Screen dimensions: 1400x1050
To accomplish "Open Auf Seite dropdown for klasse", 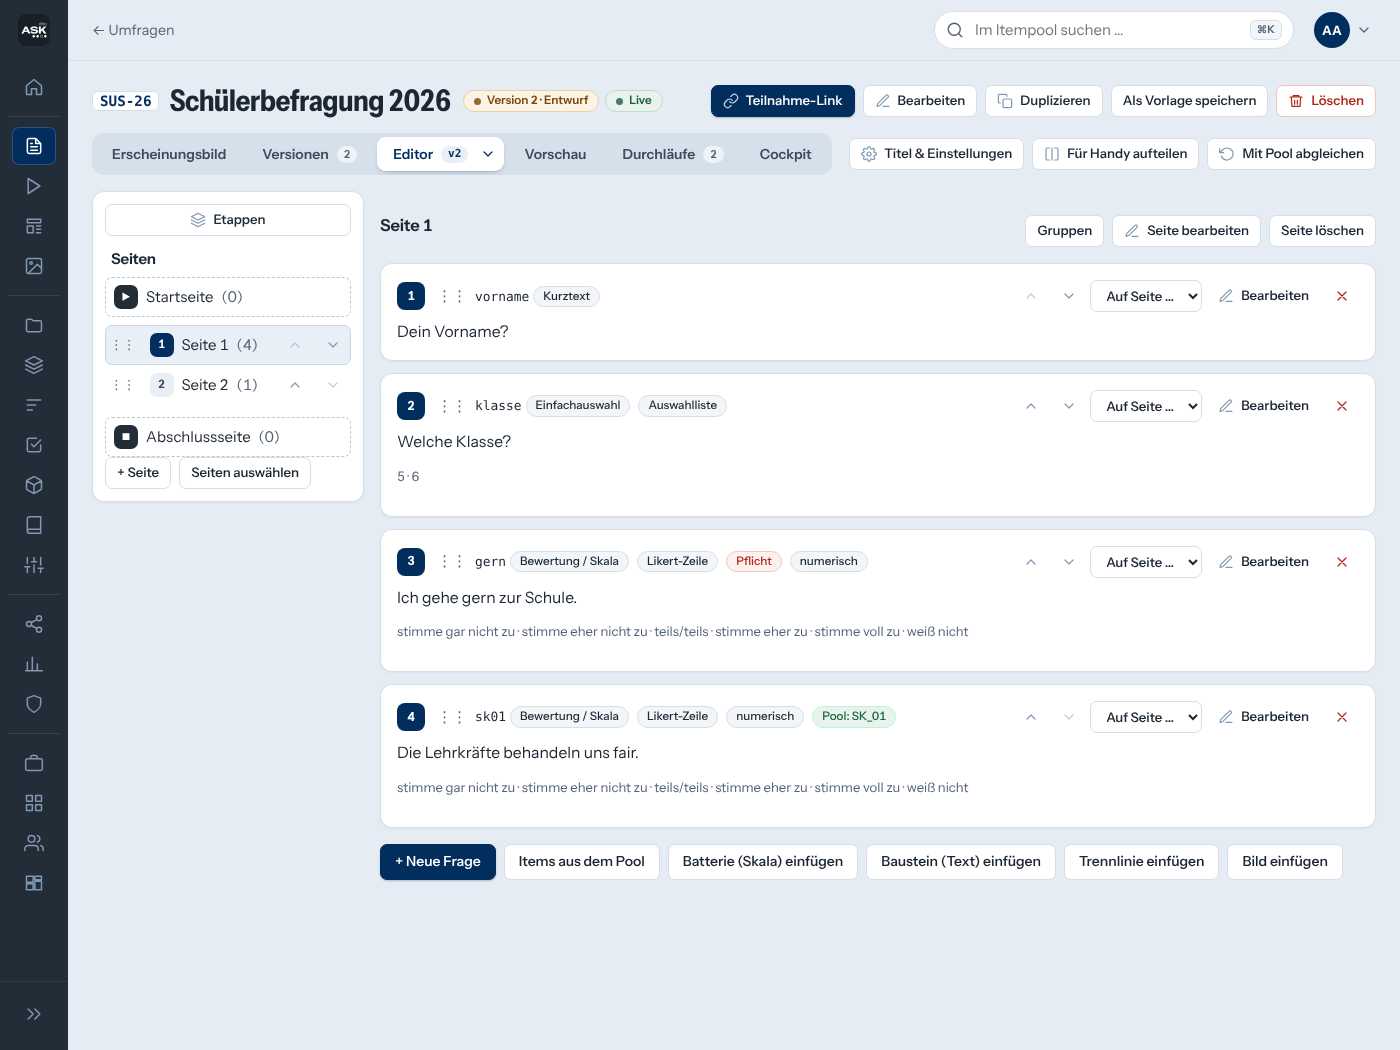I will [1146, 406].
